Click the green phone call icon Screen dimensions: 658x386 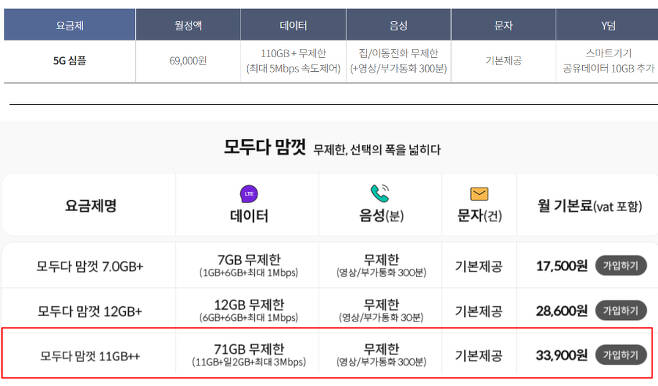pos(380,193)
